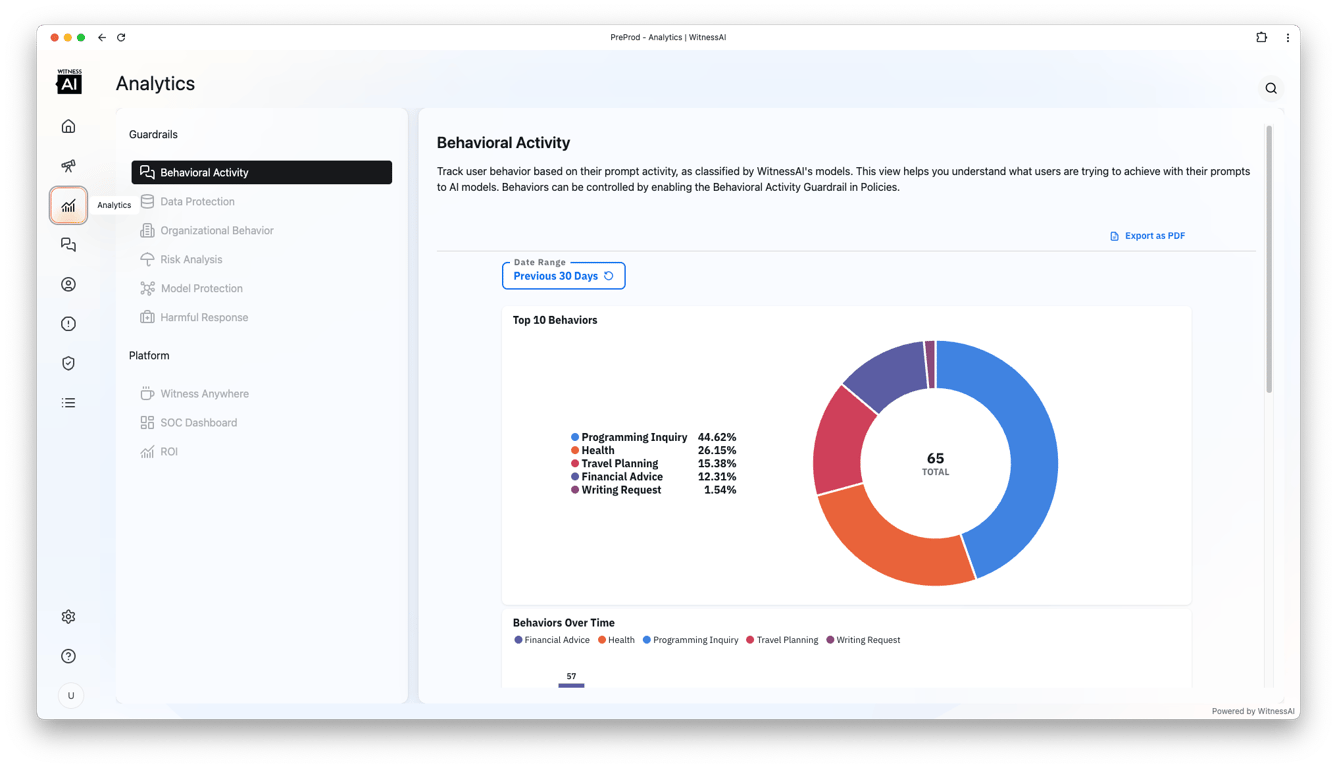Open Analytics from the sidebar chart icon
Image resolution: width=1337 pixels, height=768 pixels.
68,206
